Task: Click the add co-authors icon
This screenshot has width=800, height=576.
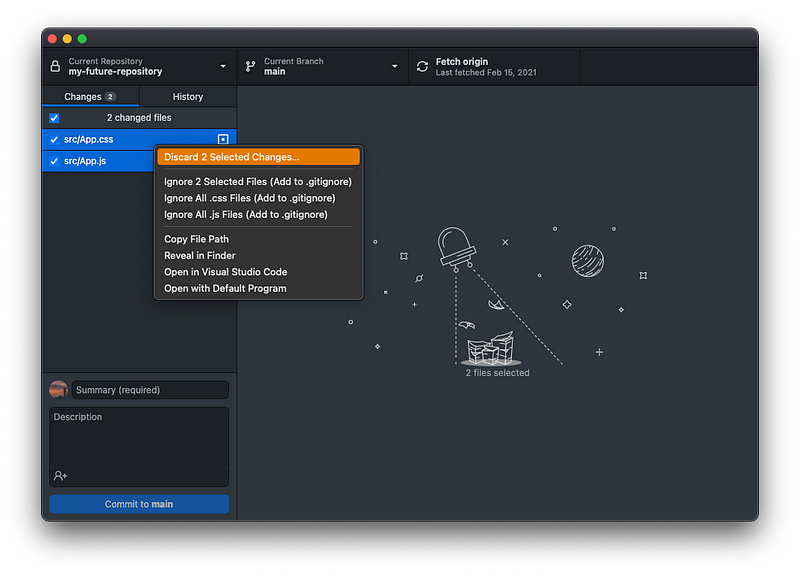Action: (60, 475)
